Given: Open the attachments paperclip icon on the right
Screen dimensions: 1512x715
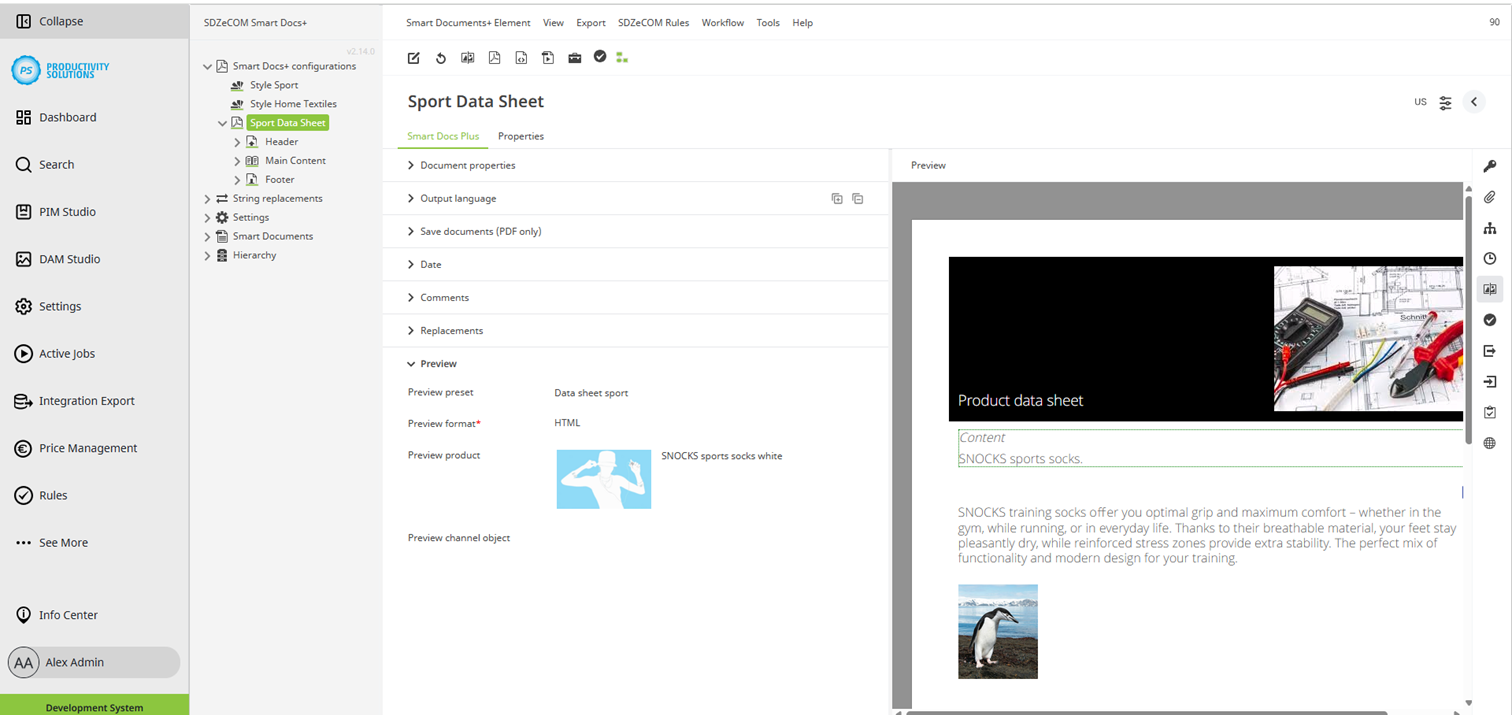Looking at the screenshot, I should point(1490,197).
